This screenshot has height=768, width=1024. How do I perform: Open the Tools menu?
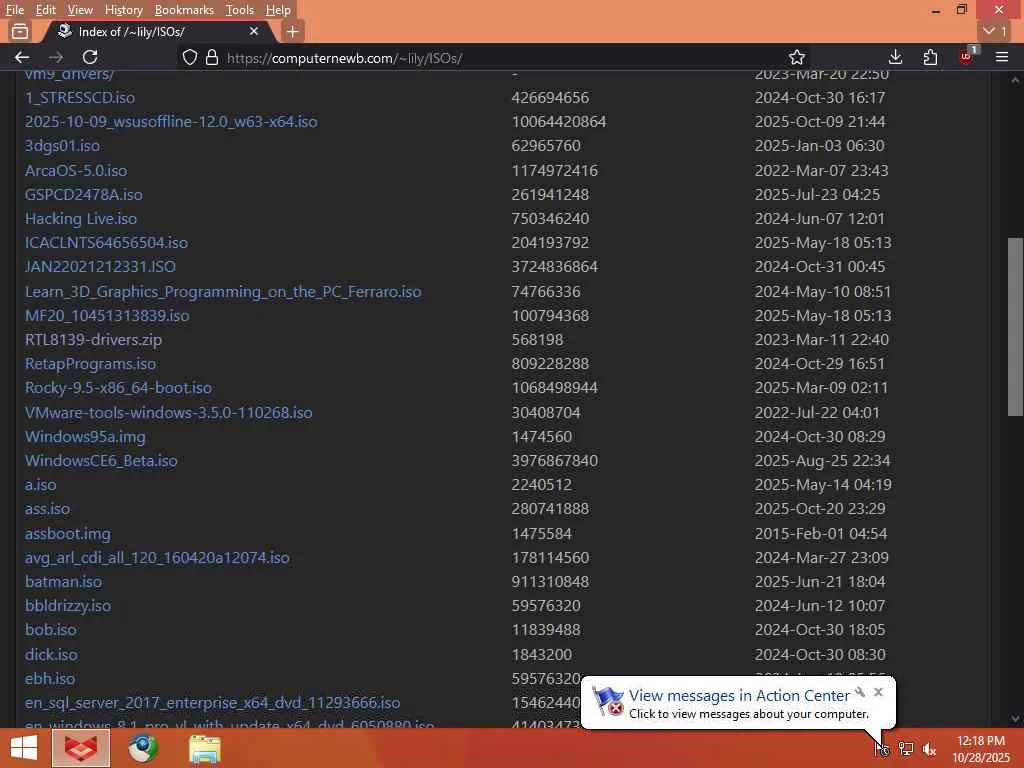coord(240,10)
